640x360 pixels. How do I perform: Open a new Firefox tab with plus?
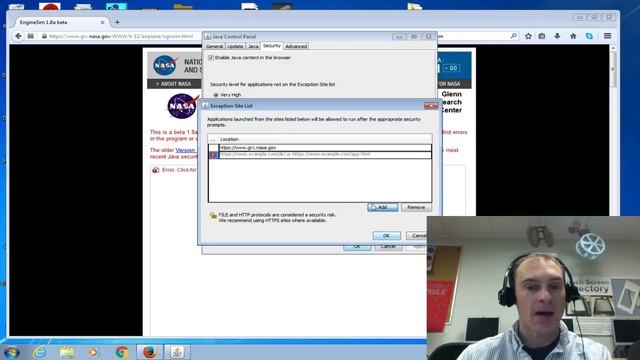click(117, 22)
